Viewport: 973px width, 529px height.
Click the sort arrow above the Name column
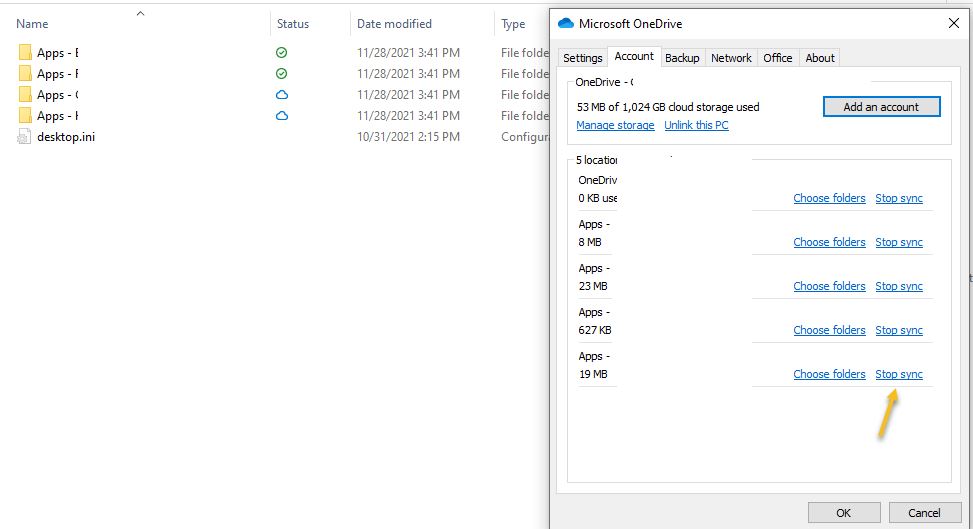[140, 13]
